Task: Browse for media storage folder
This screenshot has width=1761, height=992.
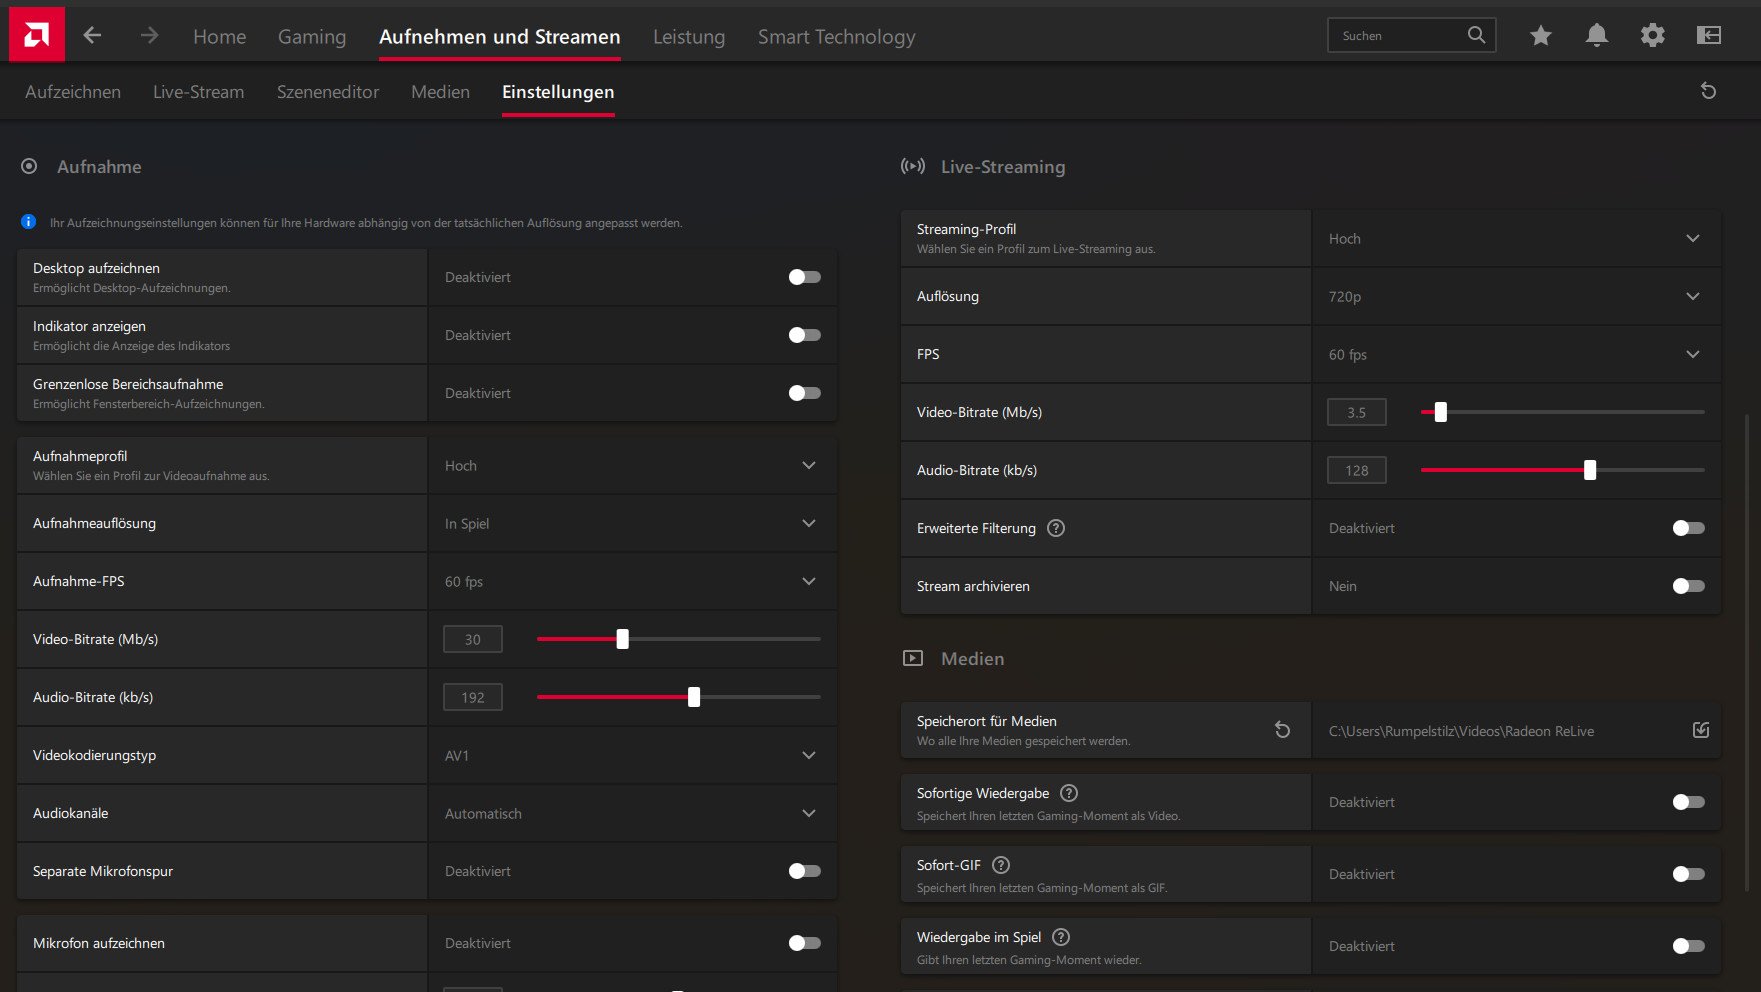Action: (x=1700, y=730)
